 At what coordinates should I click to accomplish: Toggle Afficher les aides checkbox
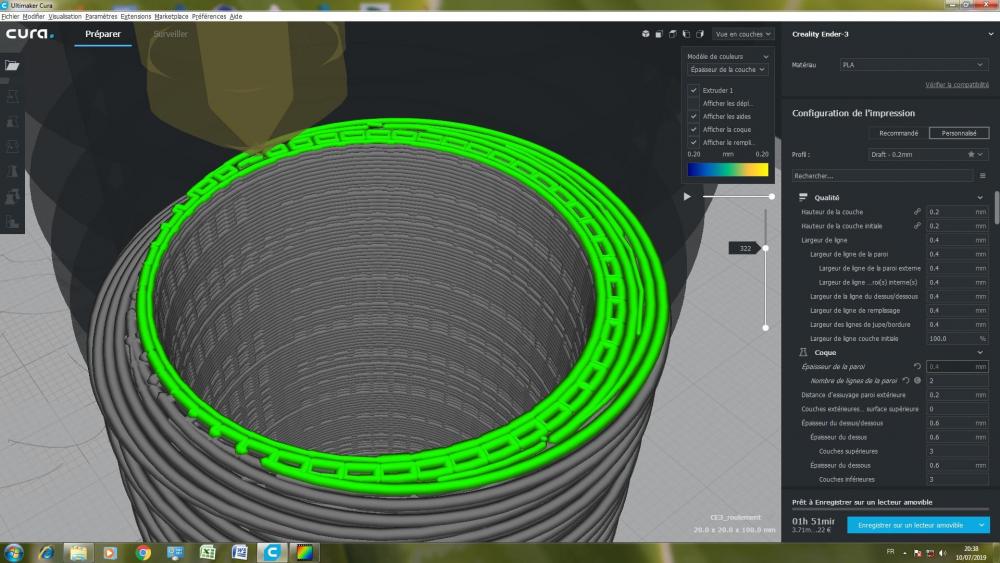[693, 116]
